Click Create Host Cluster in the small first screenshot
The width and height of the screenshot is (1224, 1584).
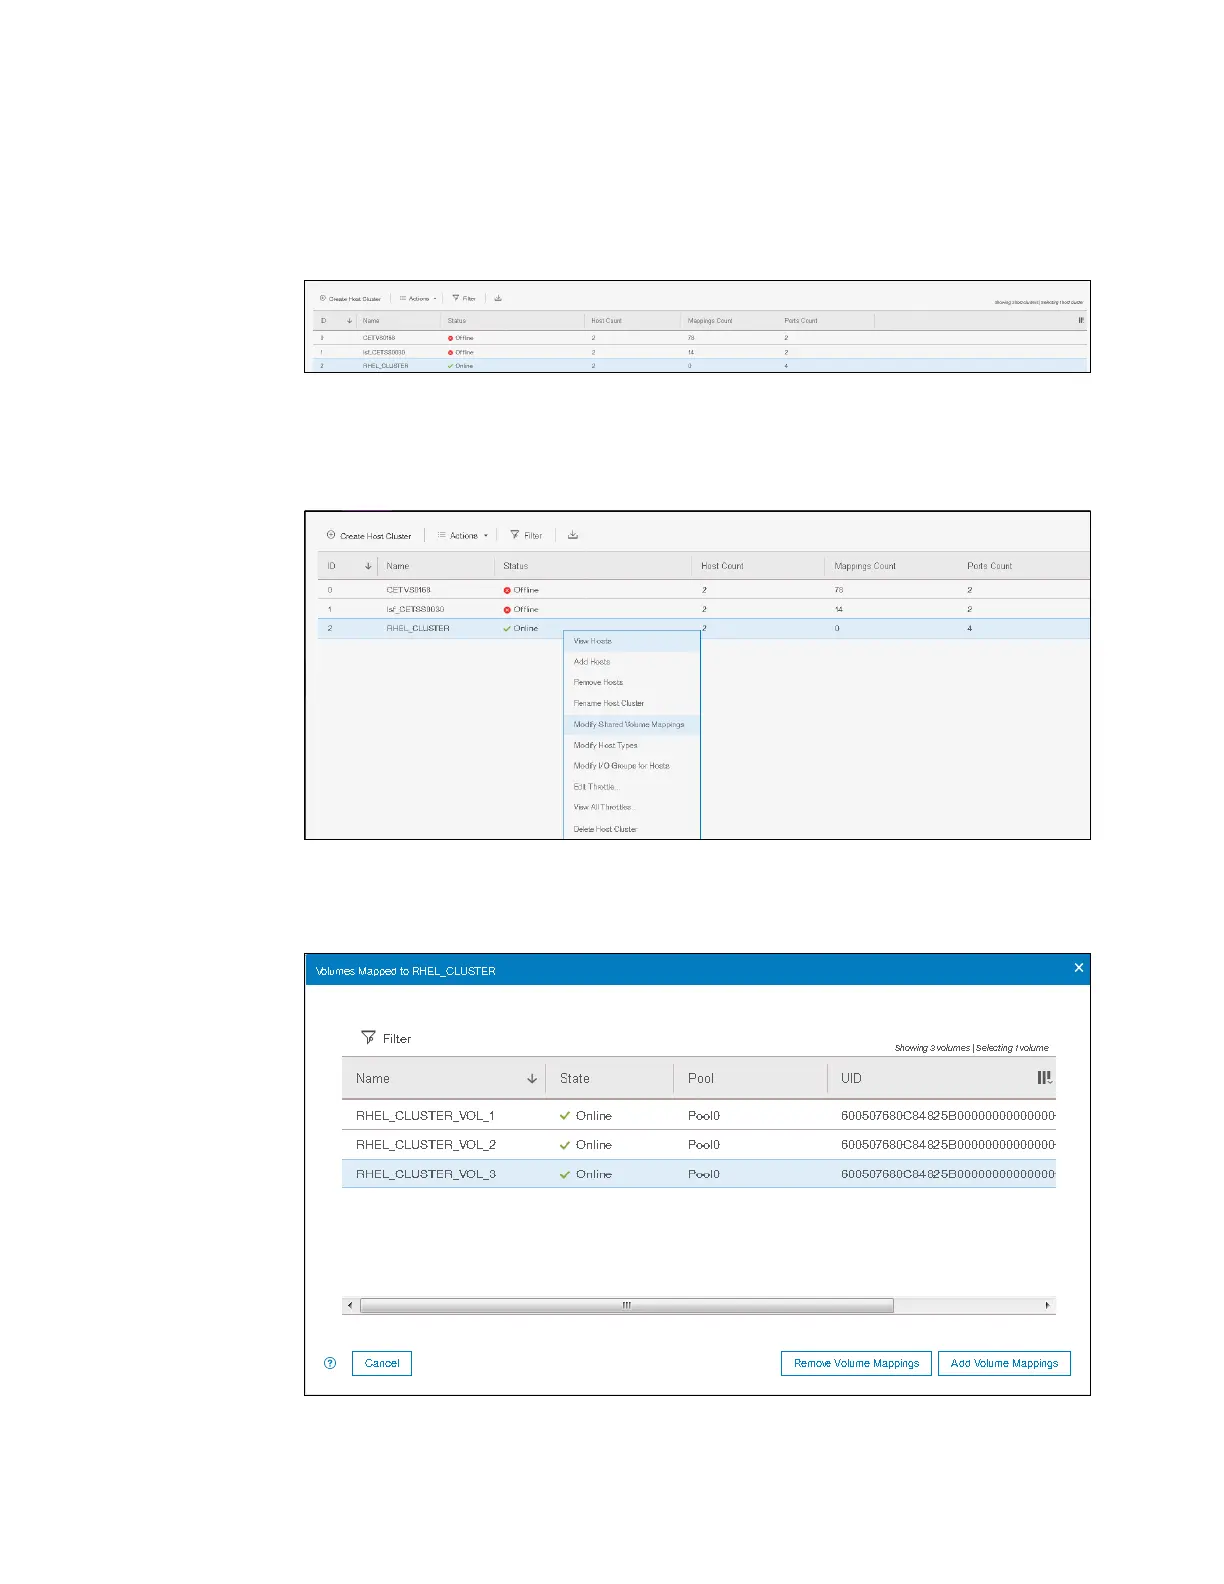351,299
